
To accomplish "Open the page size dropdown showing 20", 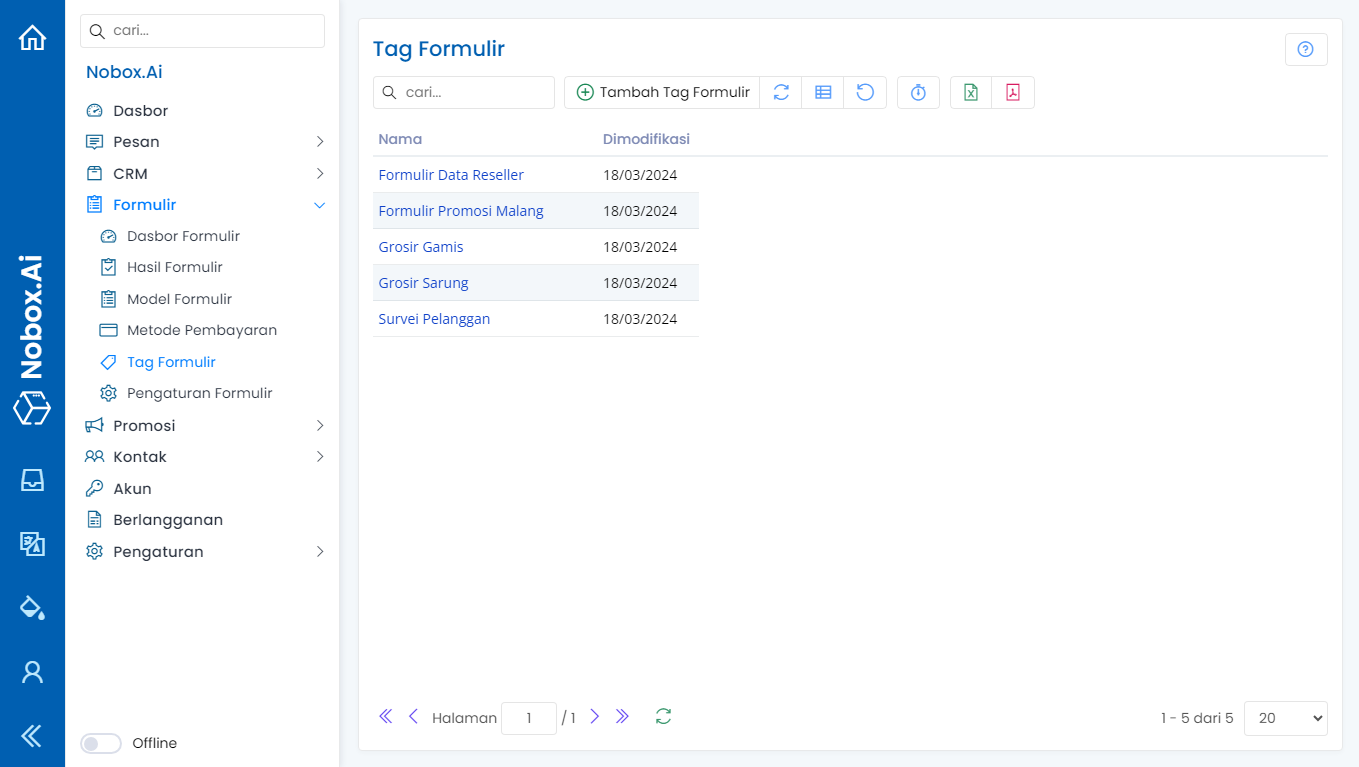I will click(1285, 718).
